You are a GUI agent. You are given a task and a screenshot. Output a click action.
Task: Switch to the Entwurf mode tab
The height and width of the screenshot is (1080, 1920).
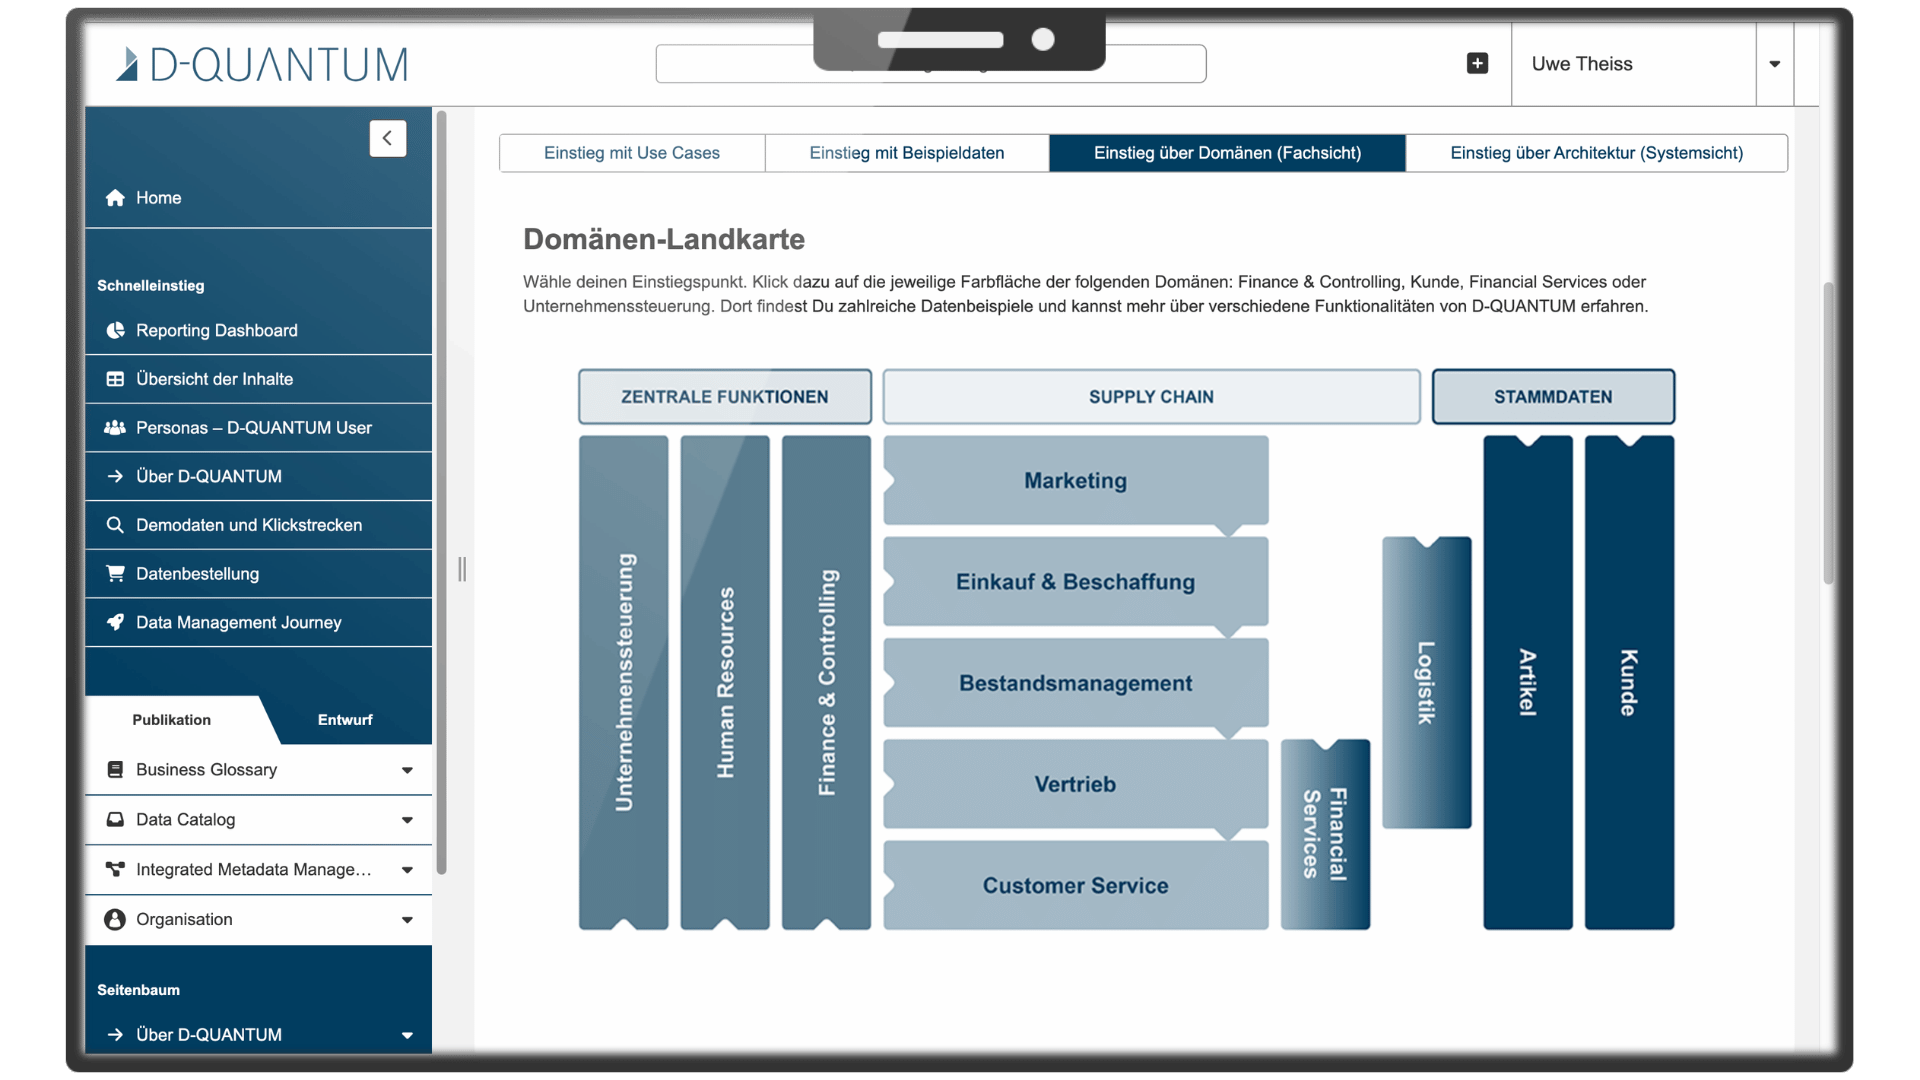345,720
